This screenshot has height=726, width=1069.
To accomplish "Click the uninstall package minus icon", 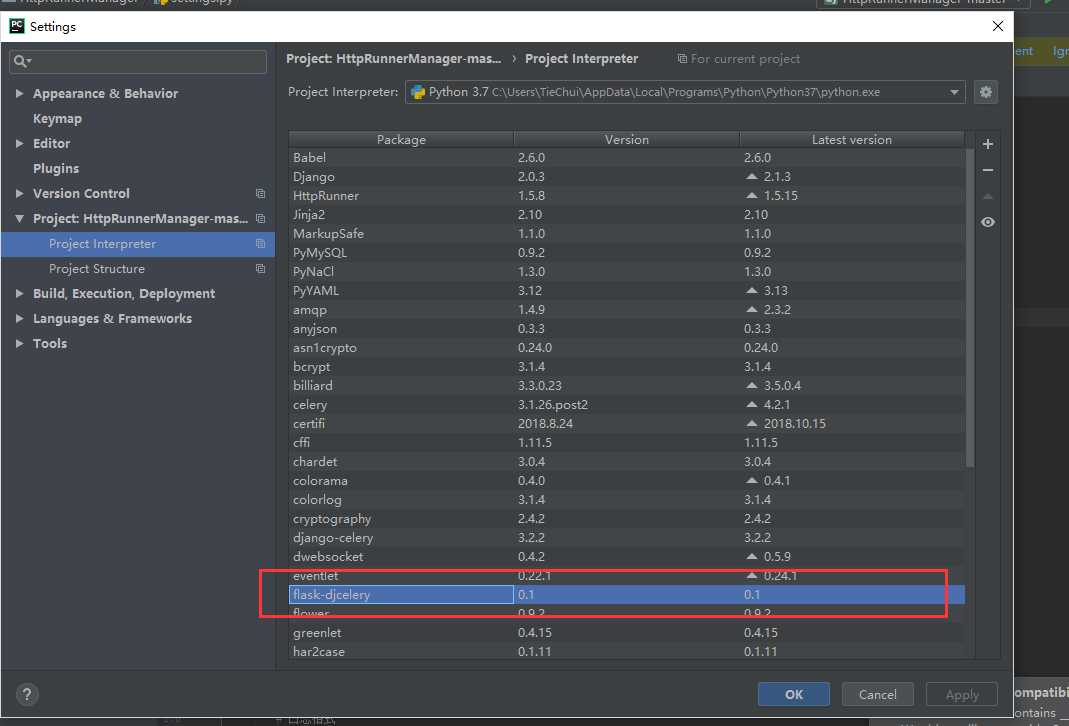I will pyautogui.click(x=987, y=170).
